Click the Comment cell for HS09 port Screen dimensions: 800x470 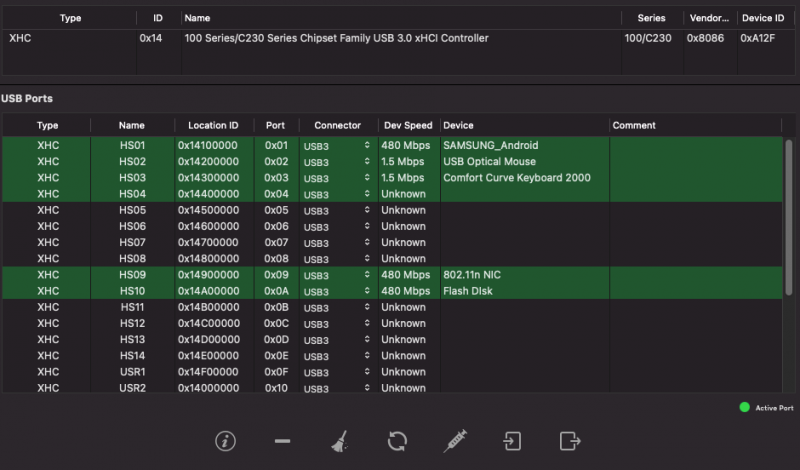[x=694, y=275]
